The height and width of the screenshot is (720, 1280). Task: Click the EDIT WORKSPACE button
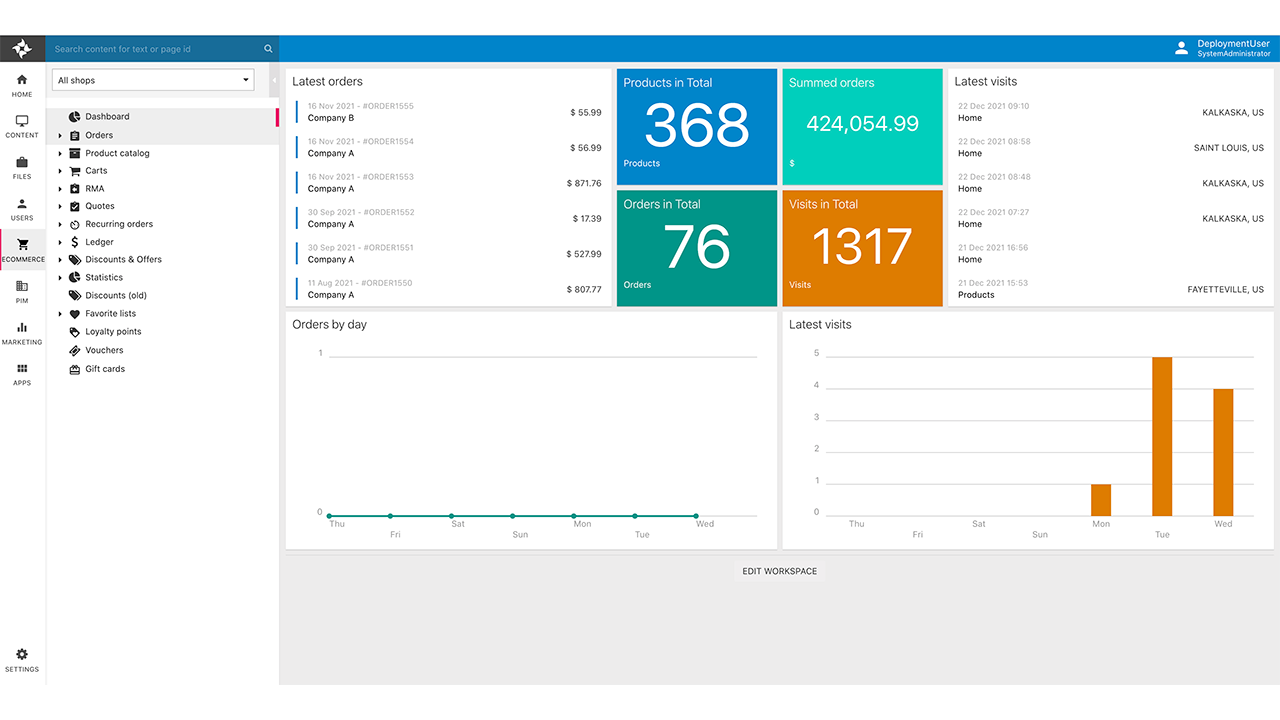click(x=779, y=571)
